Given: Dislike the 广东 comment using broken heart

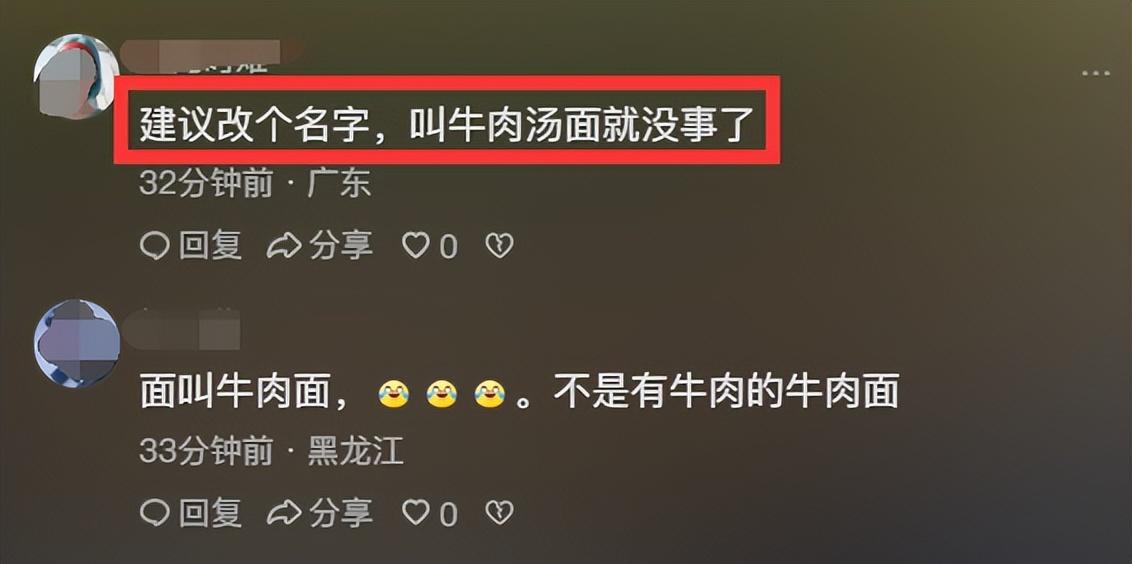Looking at the screenshot, I should tap(499, 246).
